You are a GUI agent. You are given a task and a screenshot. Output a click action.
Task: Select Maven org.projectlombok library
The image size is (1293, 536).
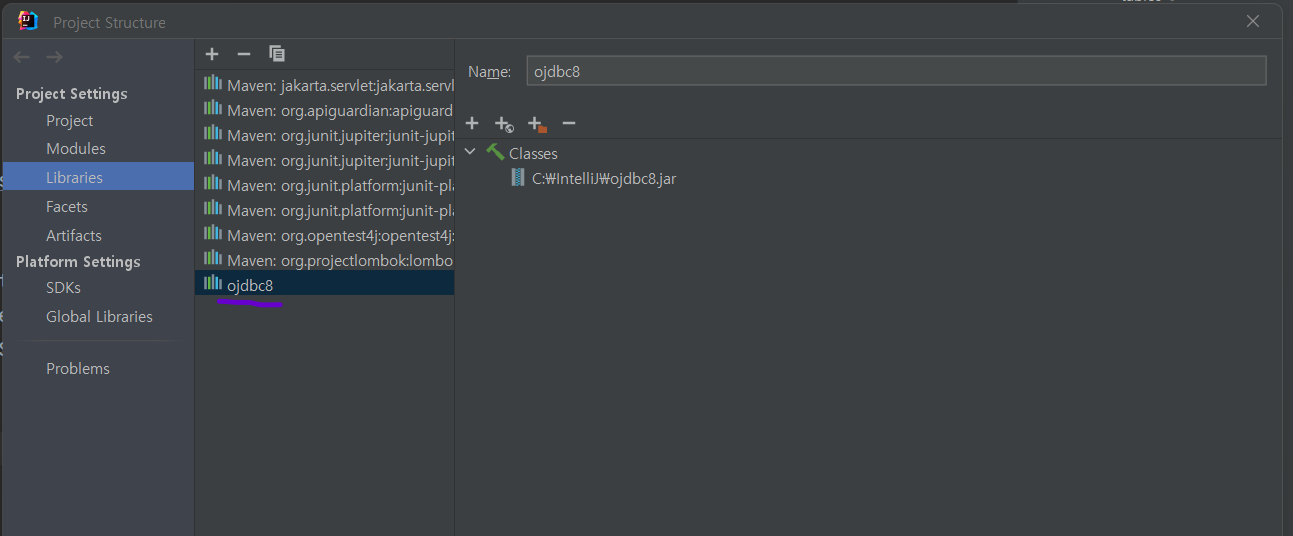(x=325, y=260)
